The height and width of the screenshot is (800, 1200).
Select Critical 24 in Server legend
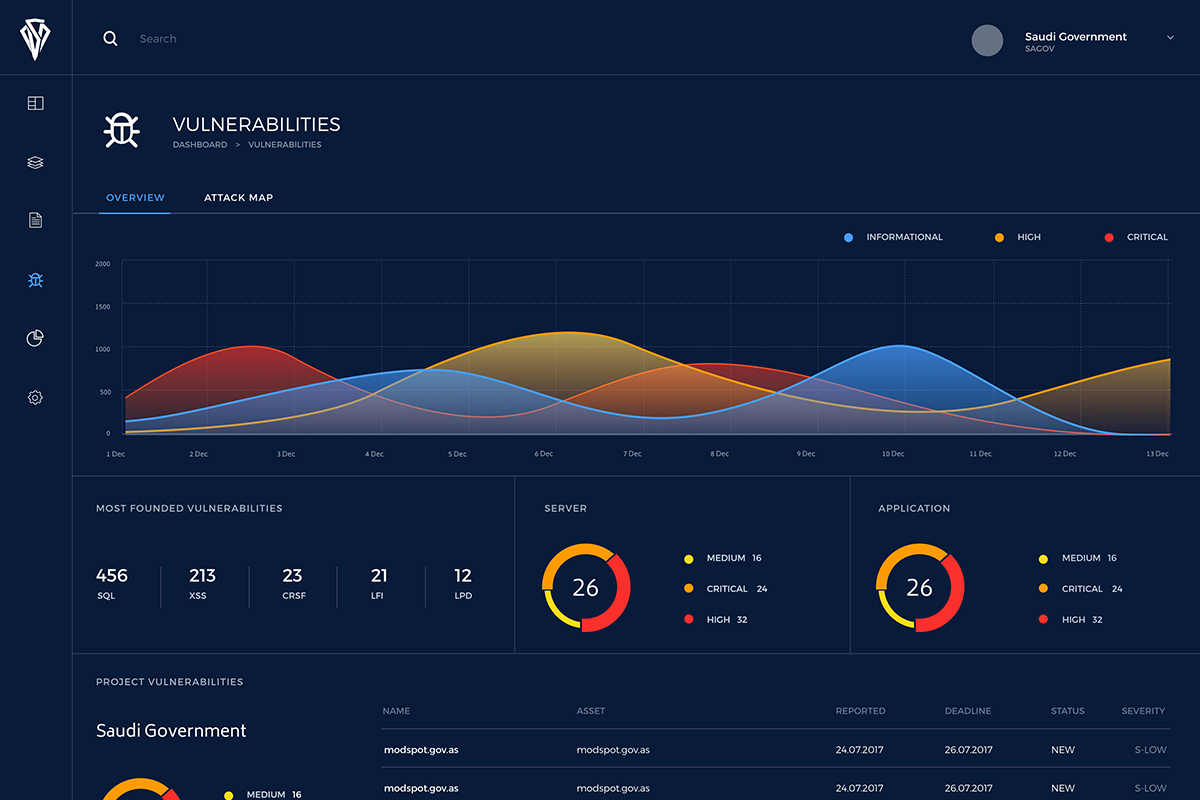click(726, 589)
